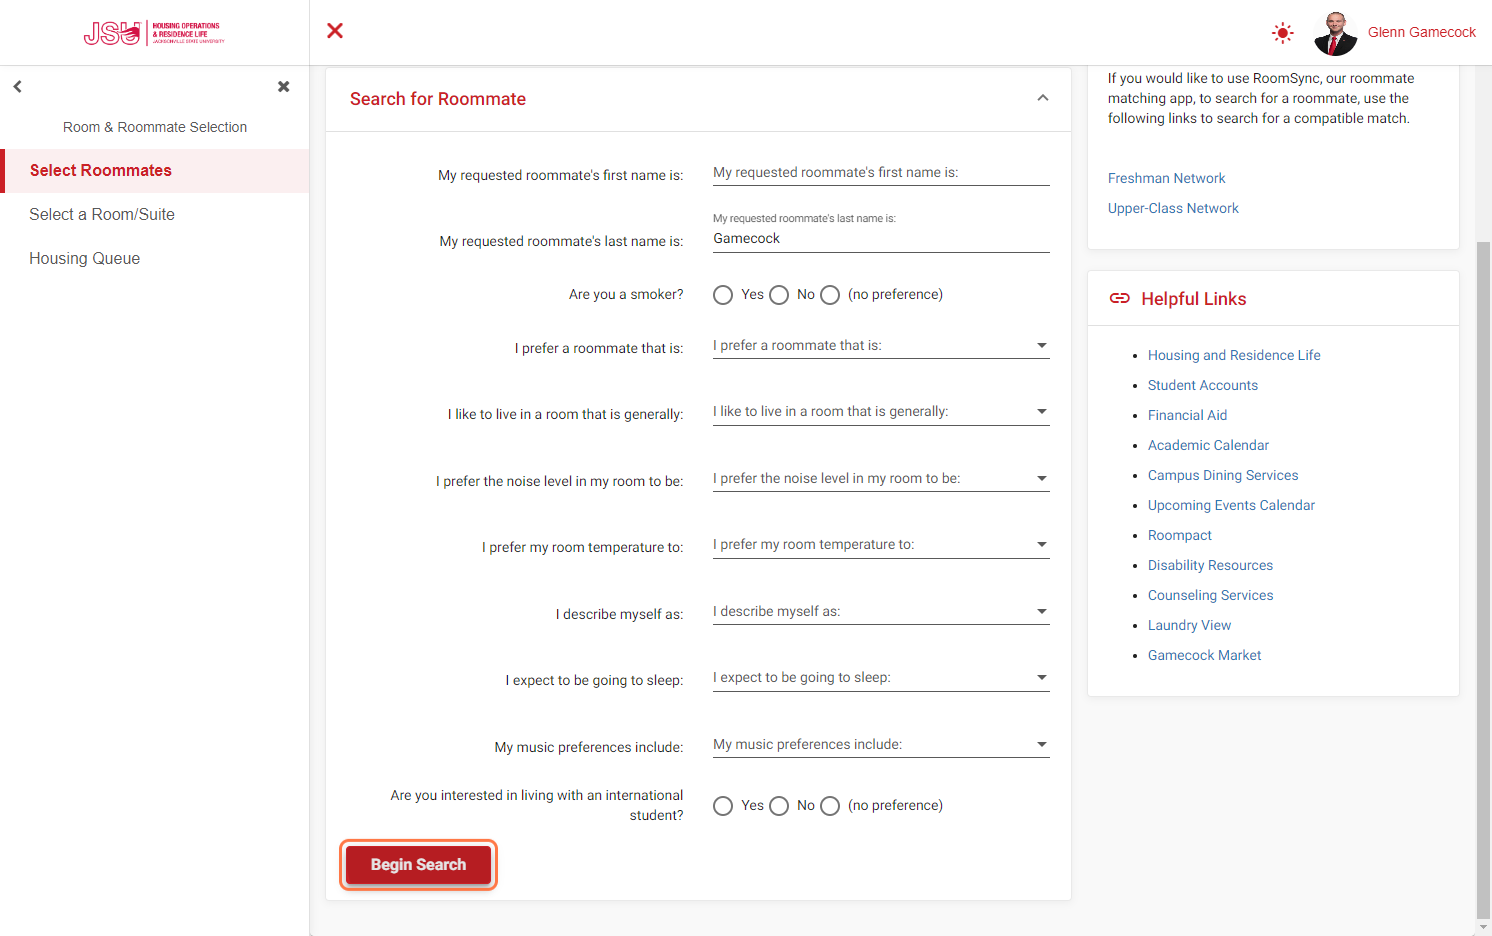The image size is (1492, 936).
Task: Open the Freshman Network link
Action: 1166,178
